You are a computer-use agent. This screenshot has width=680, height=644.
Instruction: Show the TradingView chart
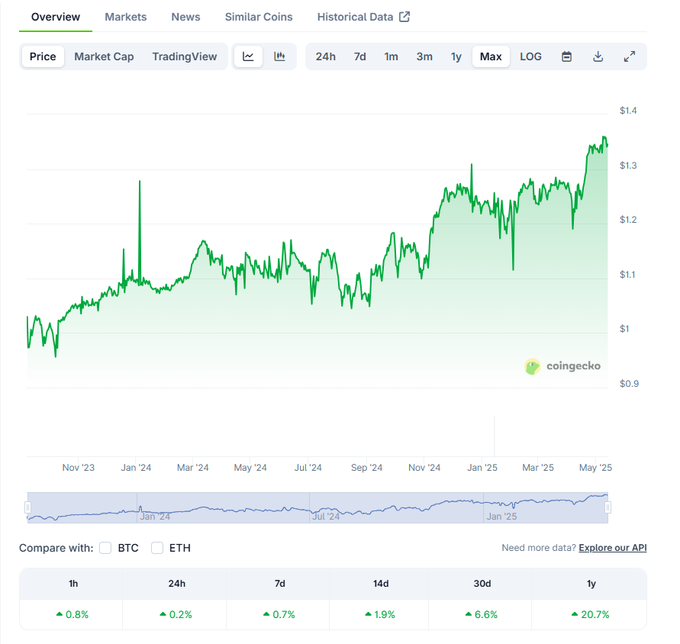(184, 57)
